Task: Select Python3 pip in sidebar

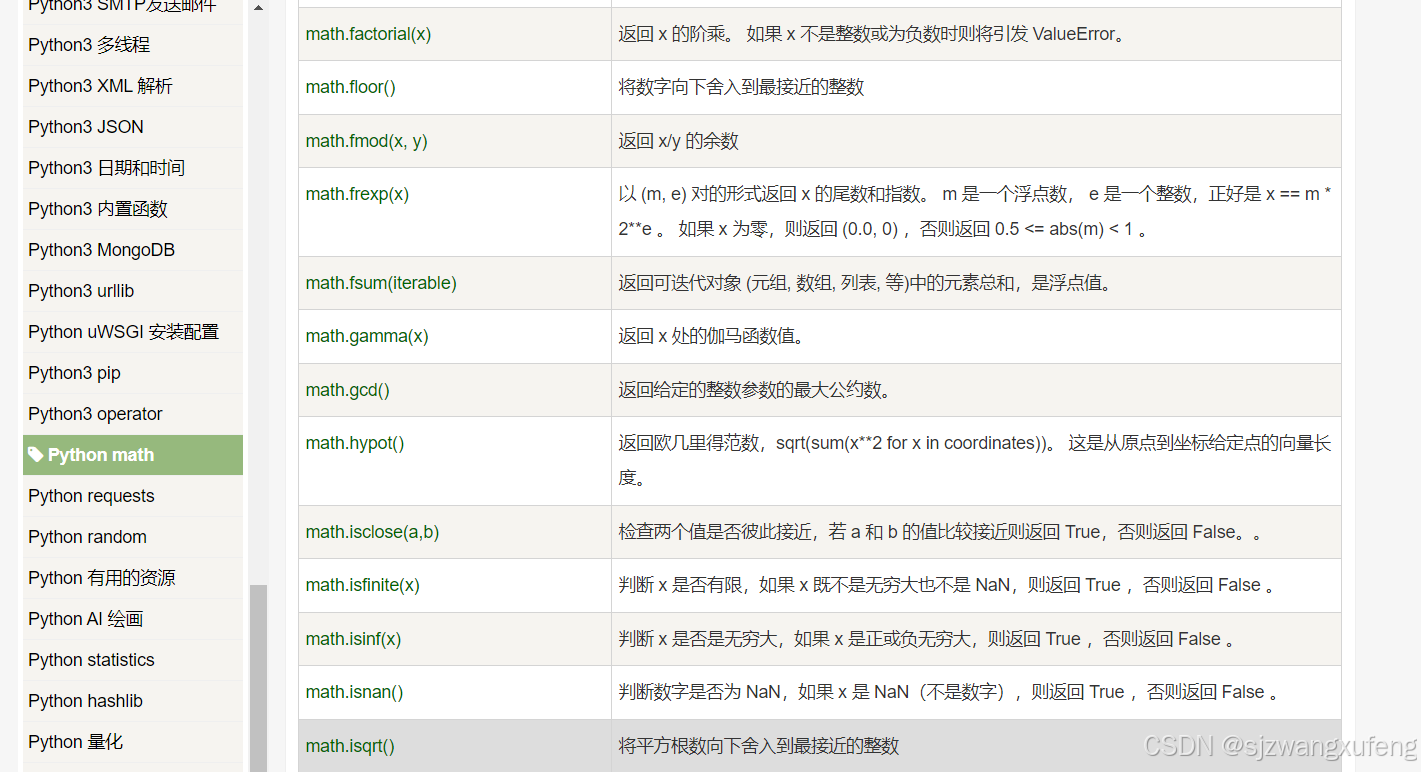Action: coord(74,372)
